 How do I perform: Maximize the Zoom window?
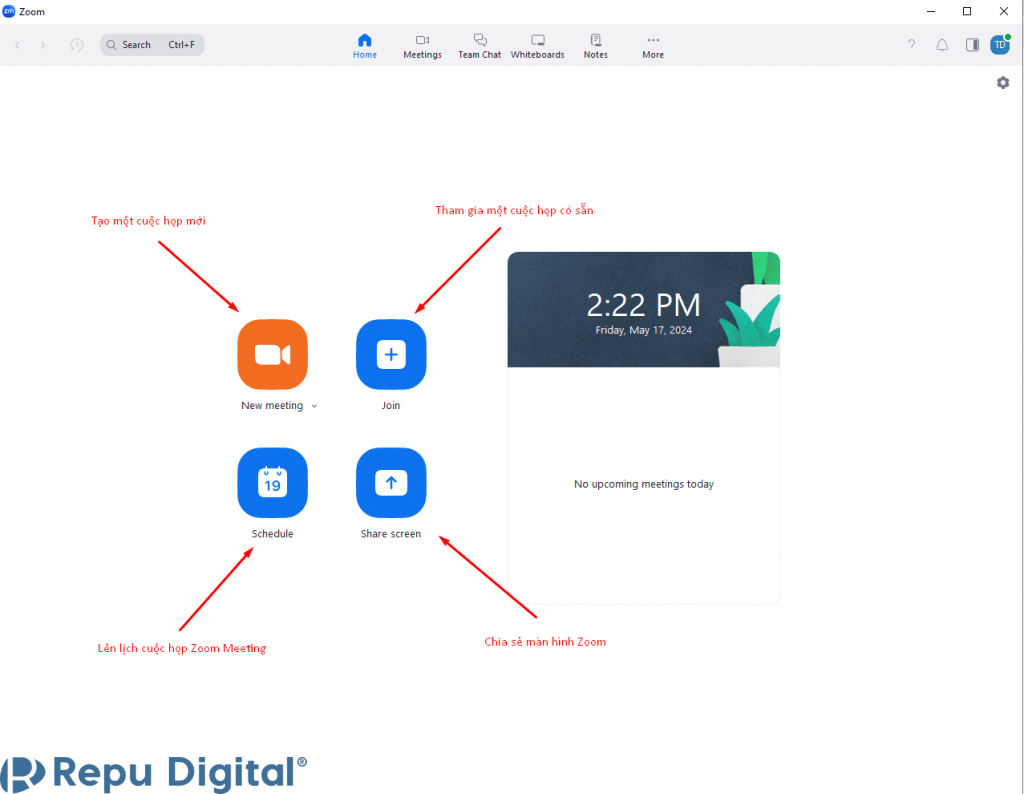pos(967,11)
